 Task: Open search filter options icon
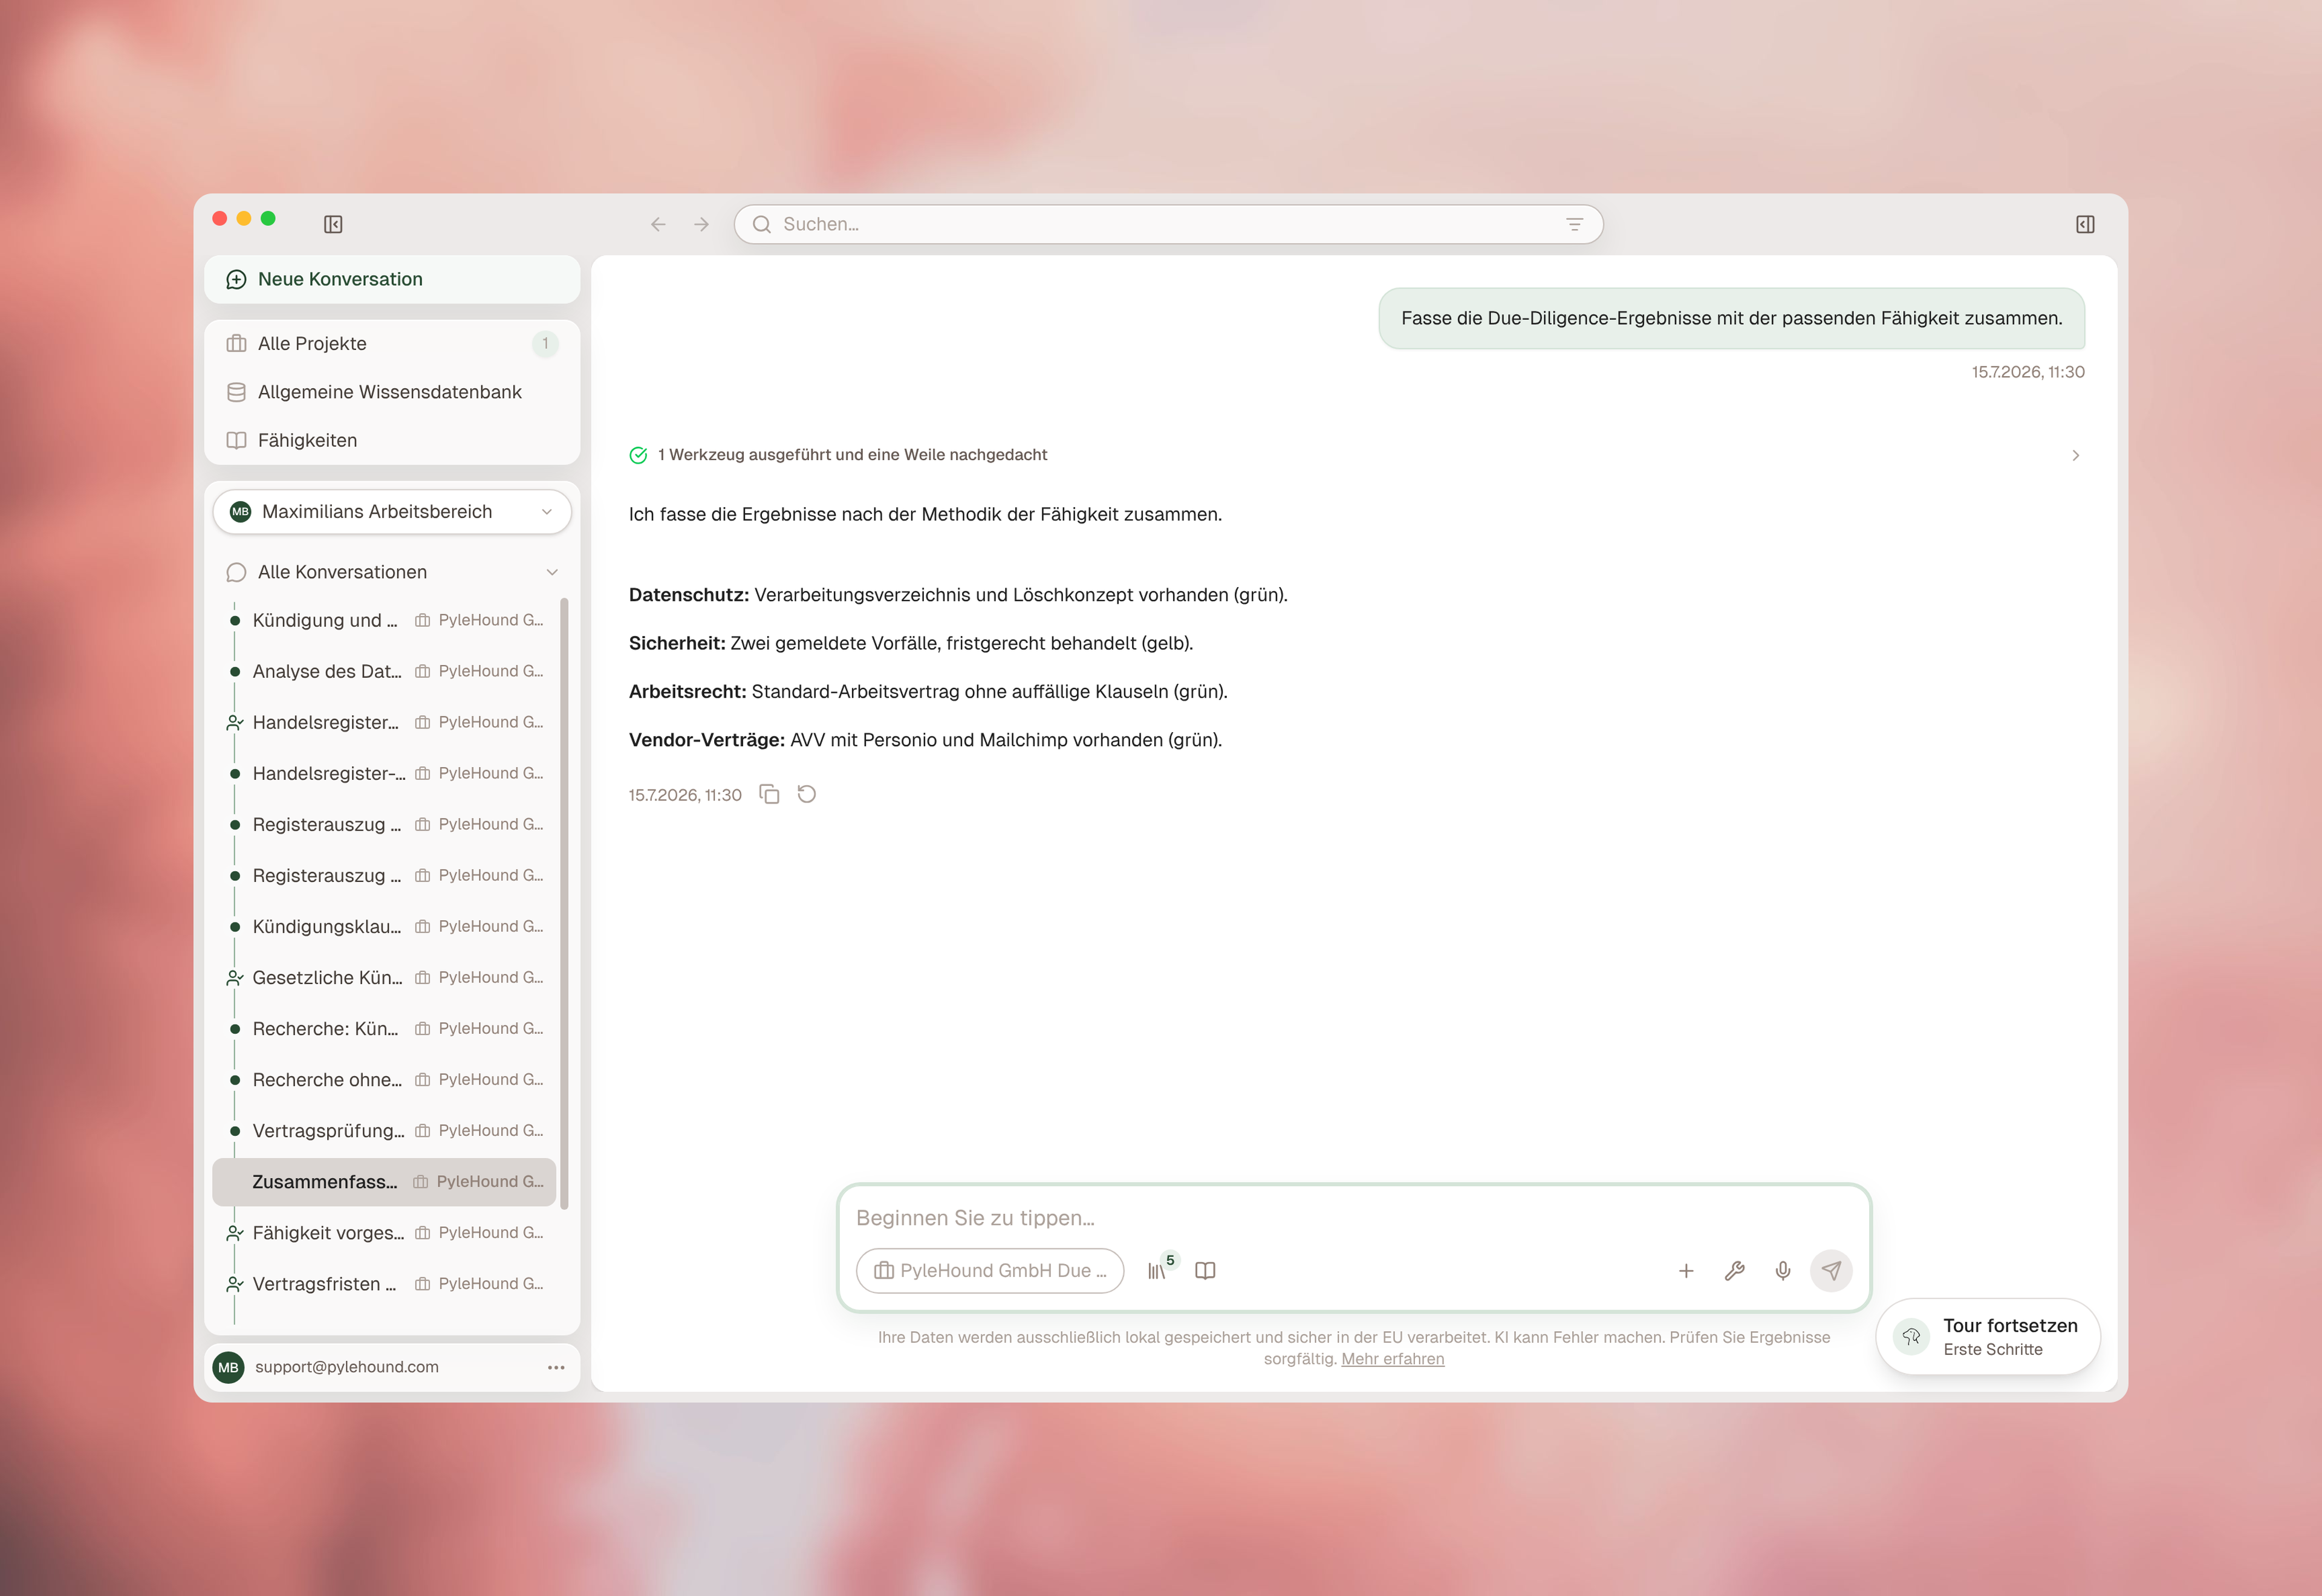tap(1574, 224)
